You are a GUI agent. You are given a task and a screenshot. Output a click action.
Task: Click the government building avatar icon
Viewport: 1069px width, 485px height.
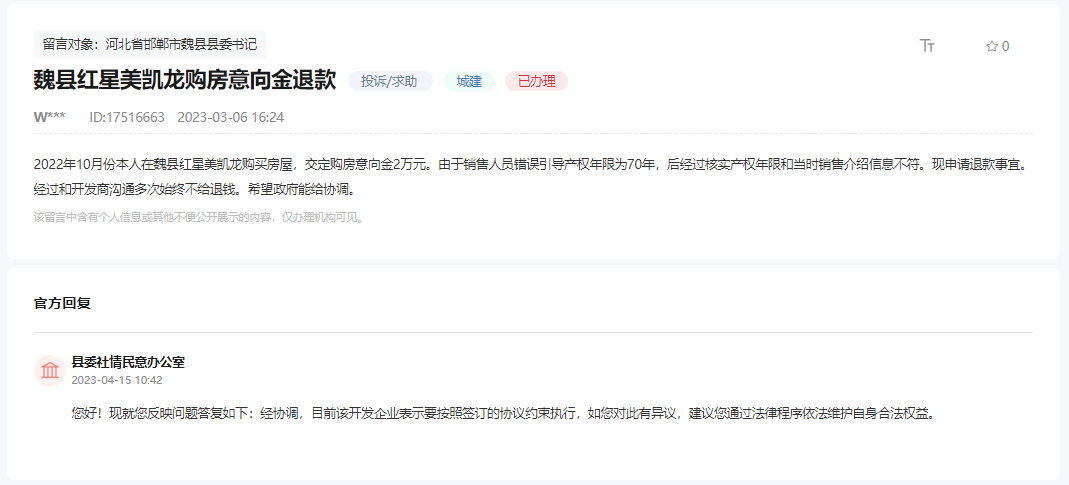click(x=50, y=371)
